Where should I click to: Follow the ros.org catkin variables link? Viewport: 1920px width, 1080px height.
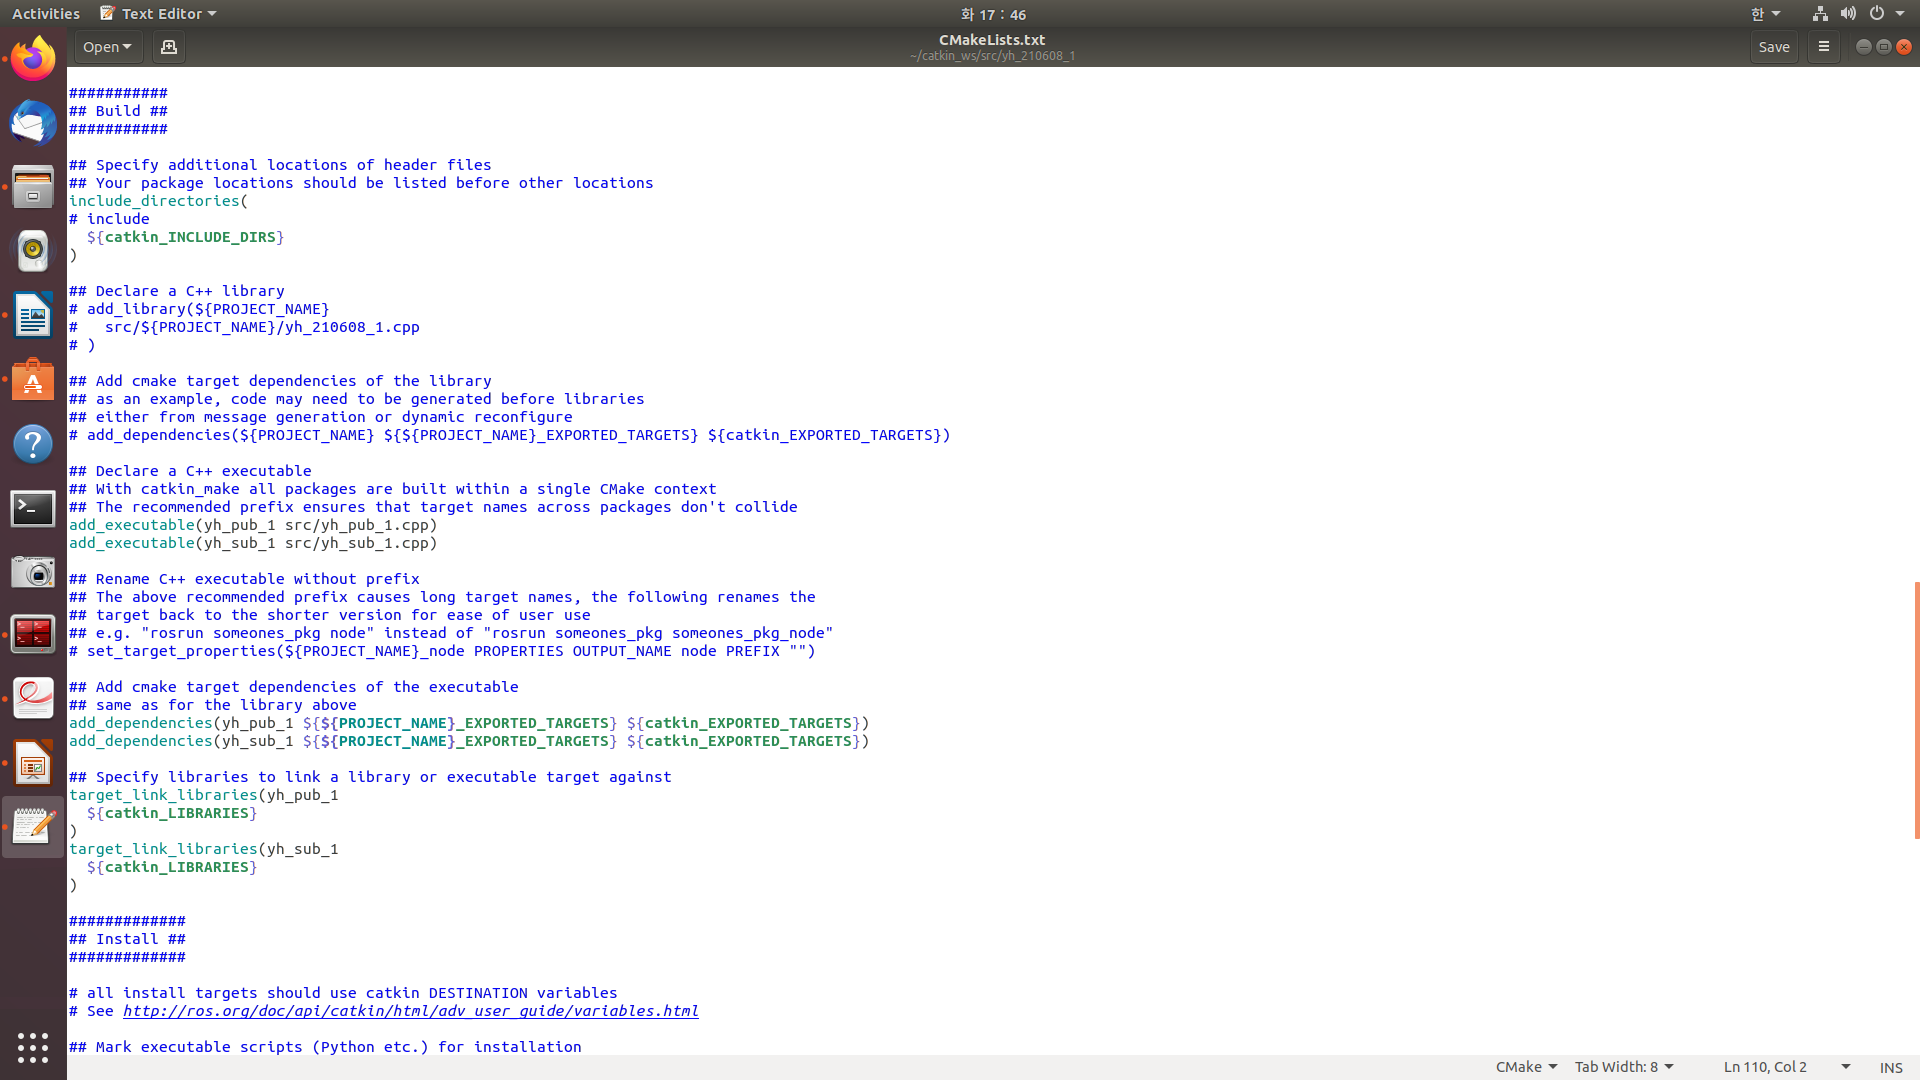(410, 1011)
